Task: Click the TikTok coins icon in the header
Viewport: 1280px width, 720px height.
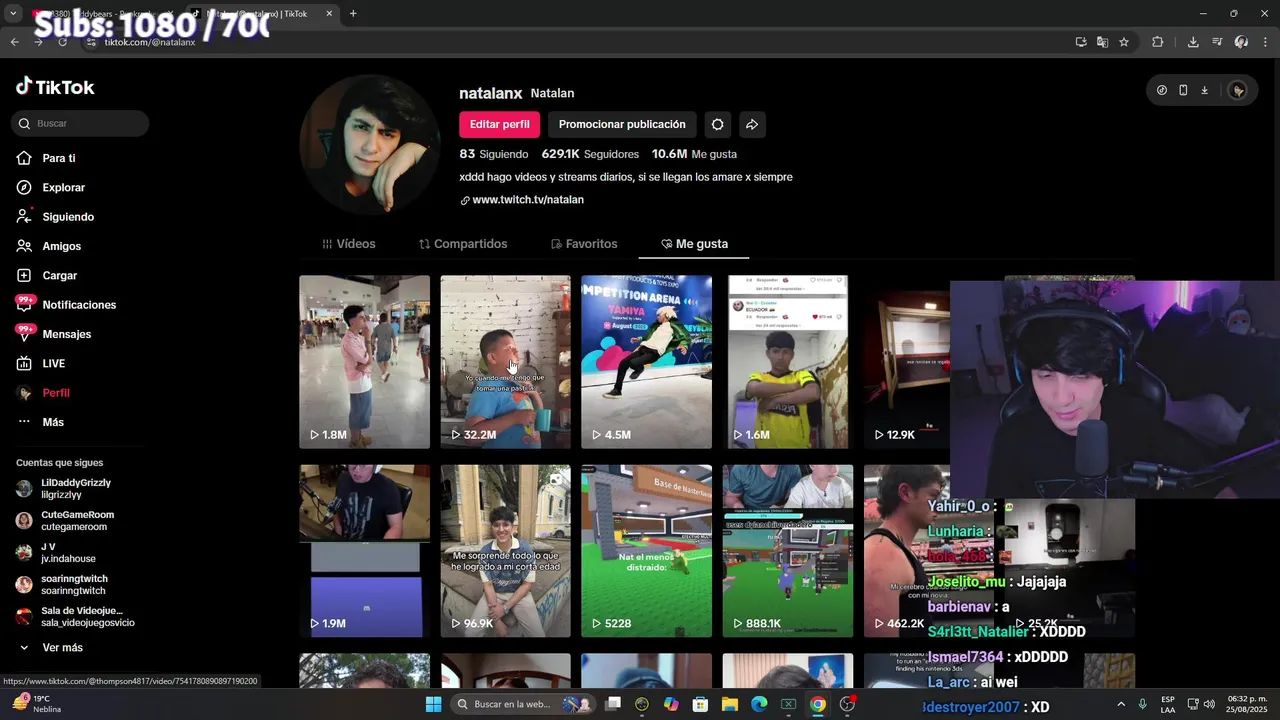Action: 1162,90
